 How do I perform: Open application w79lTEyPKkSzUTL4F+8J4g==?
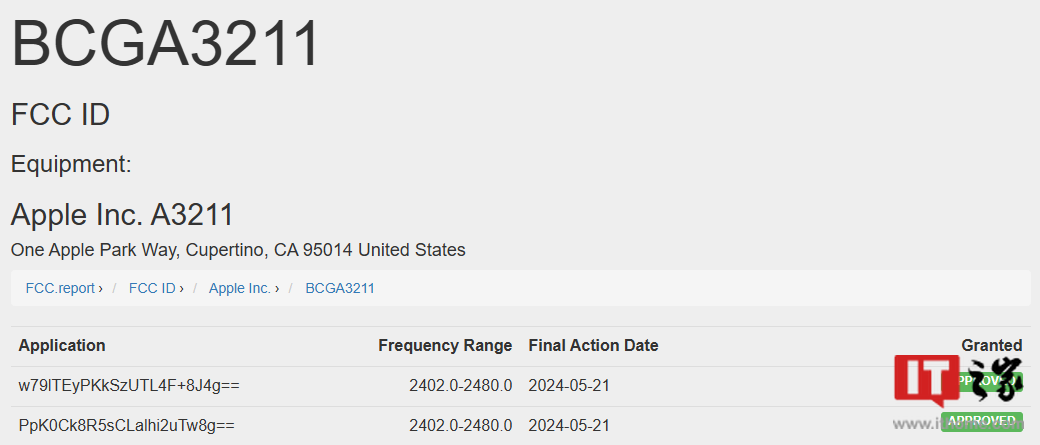(129, 385)
